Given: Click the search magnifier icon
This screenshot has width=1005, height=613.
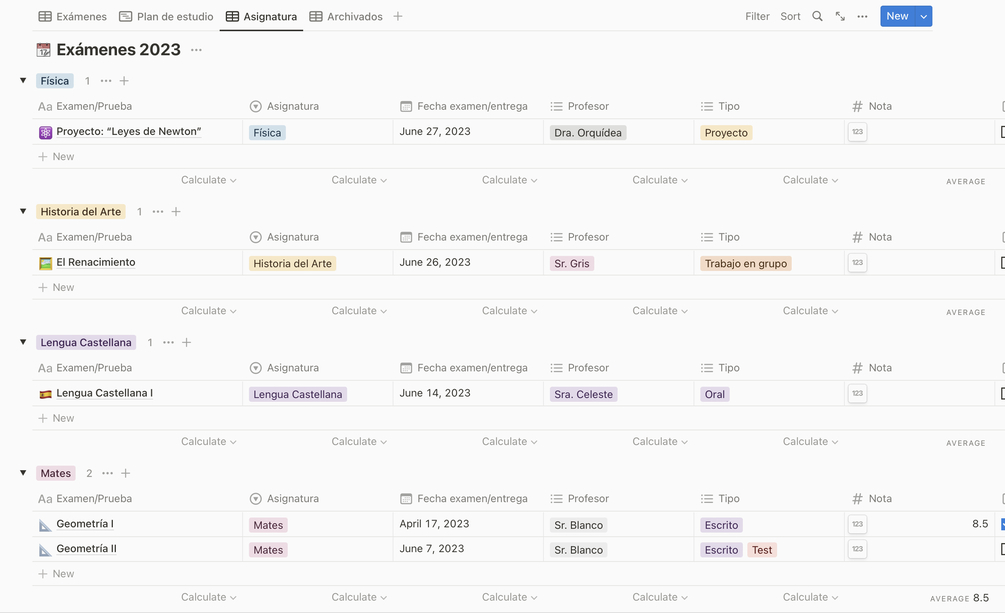Looking at the screenshot, I should coord(817,17).
